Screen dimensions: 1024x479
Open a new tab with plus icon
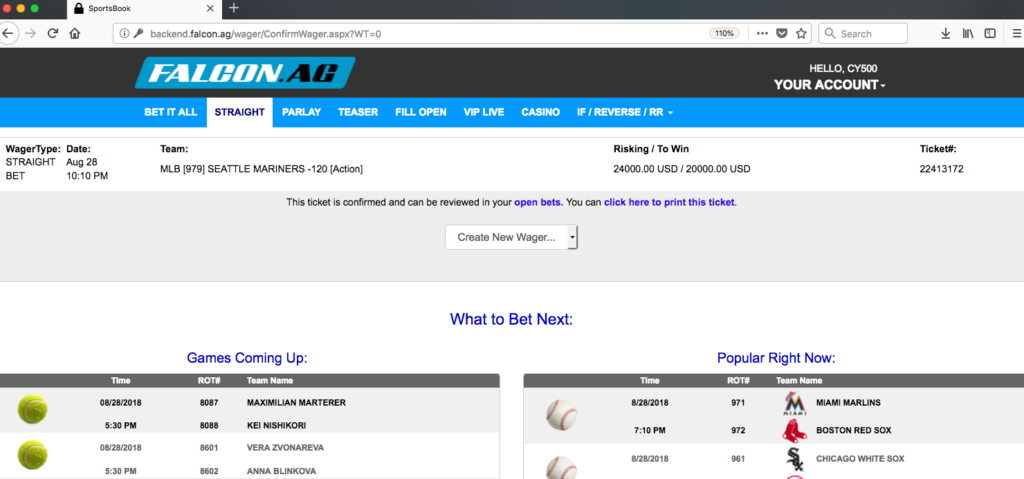tap(234, 8)
